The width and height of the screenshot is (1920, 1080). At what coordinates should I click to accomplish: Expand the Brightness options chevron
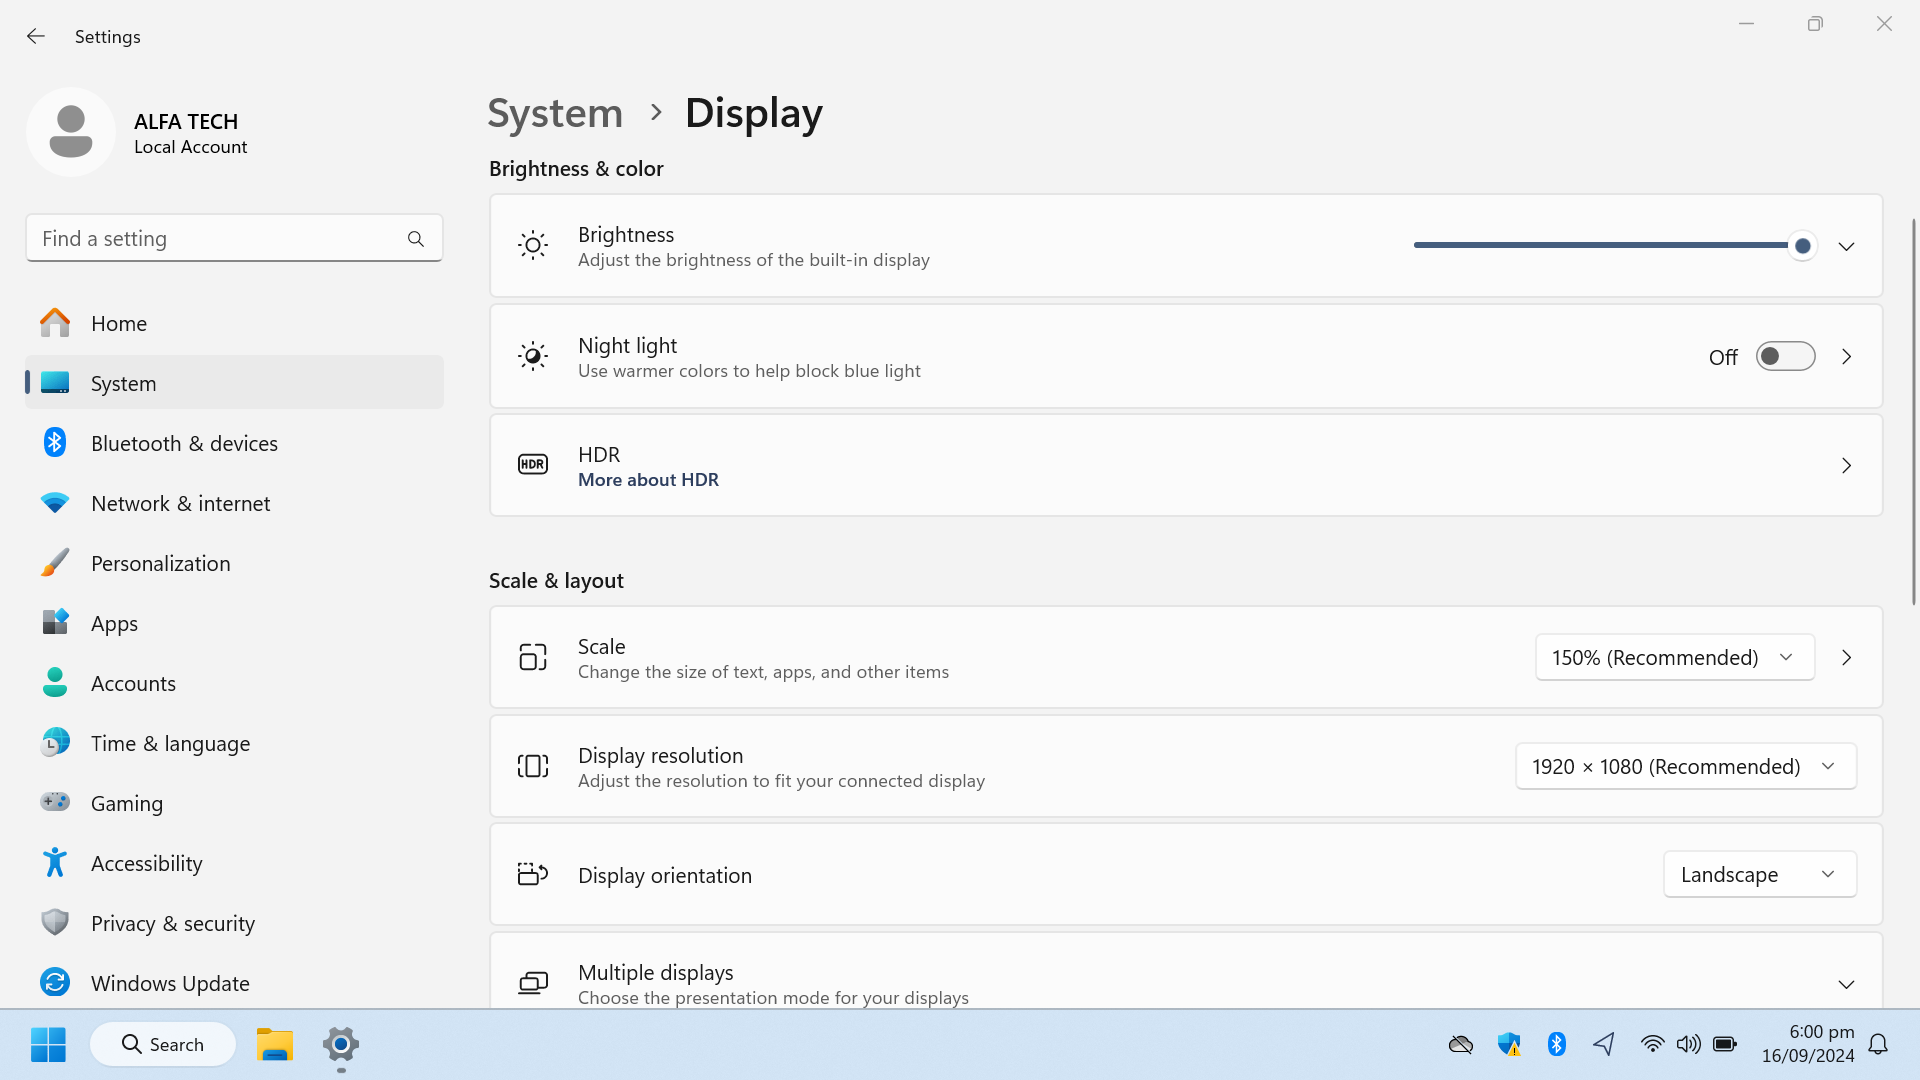coord(1846,246)
